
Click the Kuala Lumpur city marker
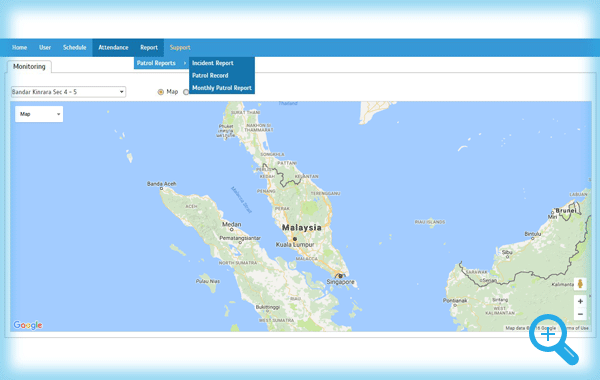point(295,239)
